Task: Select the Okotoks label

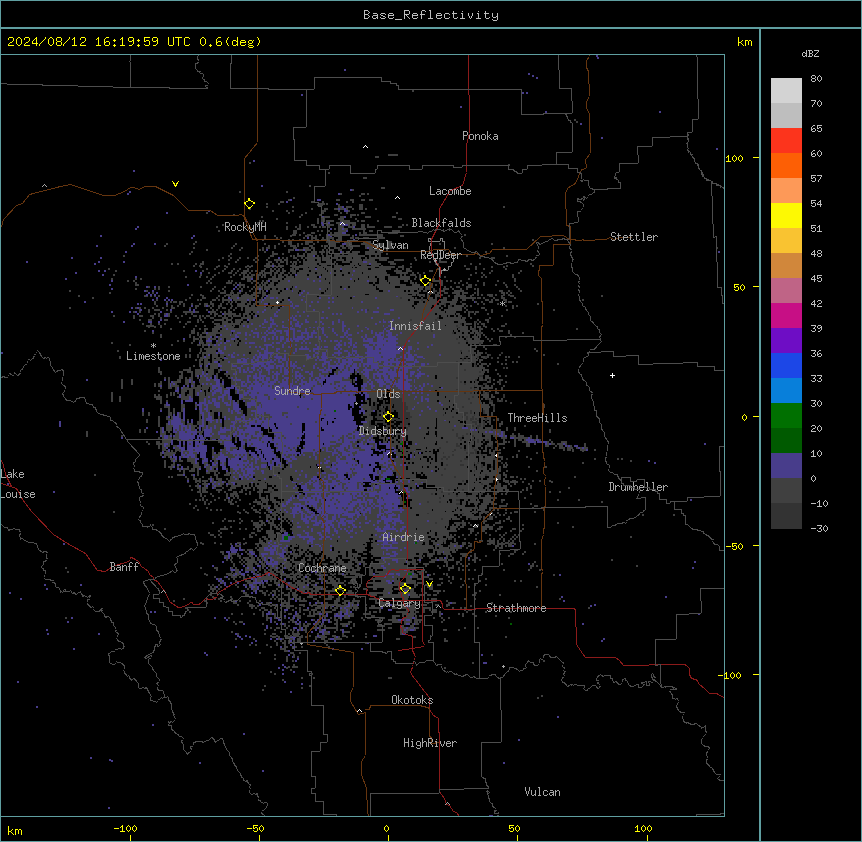Action: click(412, 700)
